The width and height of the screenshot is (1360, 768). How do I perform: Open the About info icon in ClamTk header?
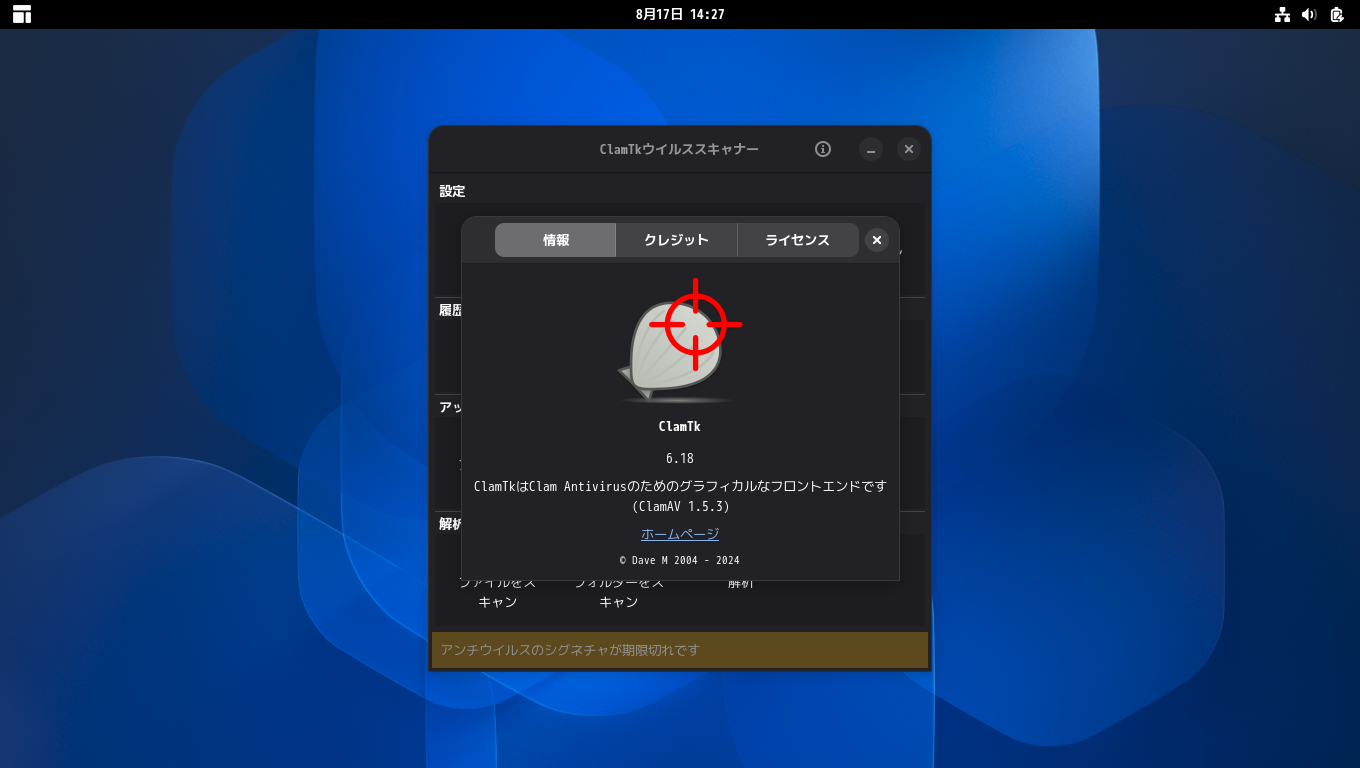(823, 149)
